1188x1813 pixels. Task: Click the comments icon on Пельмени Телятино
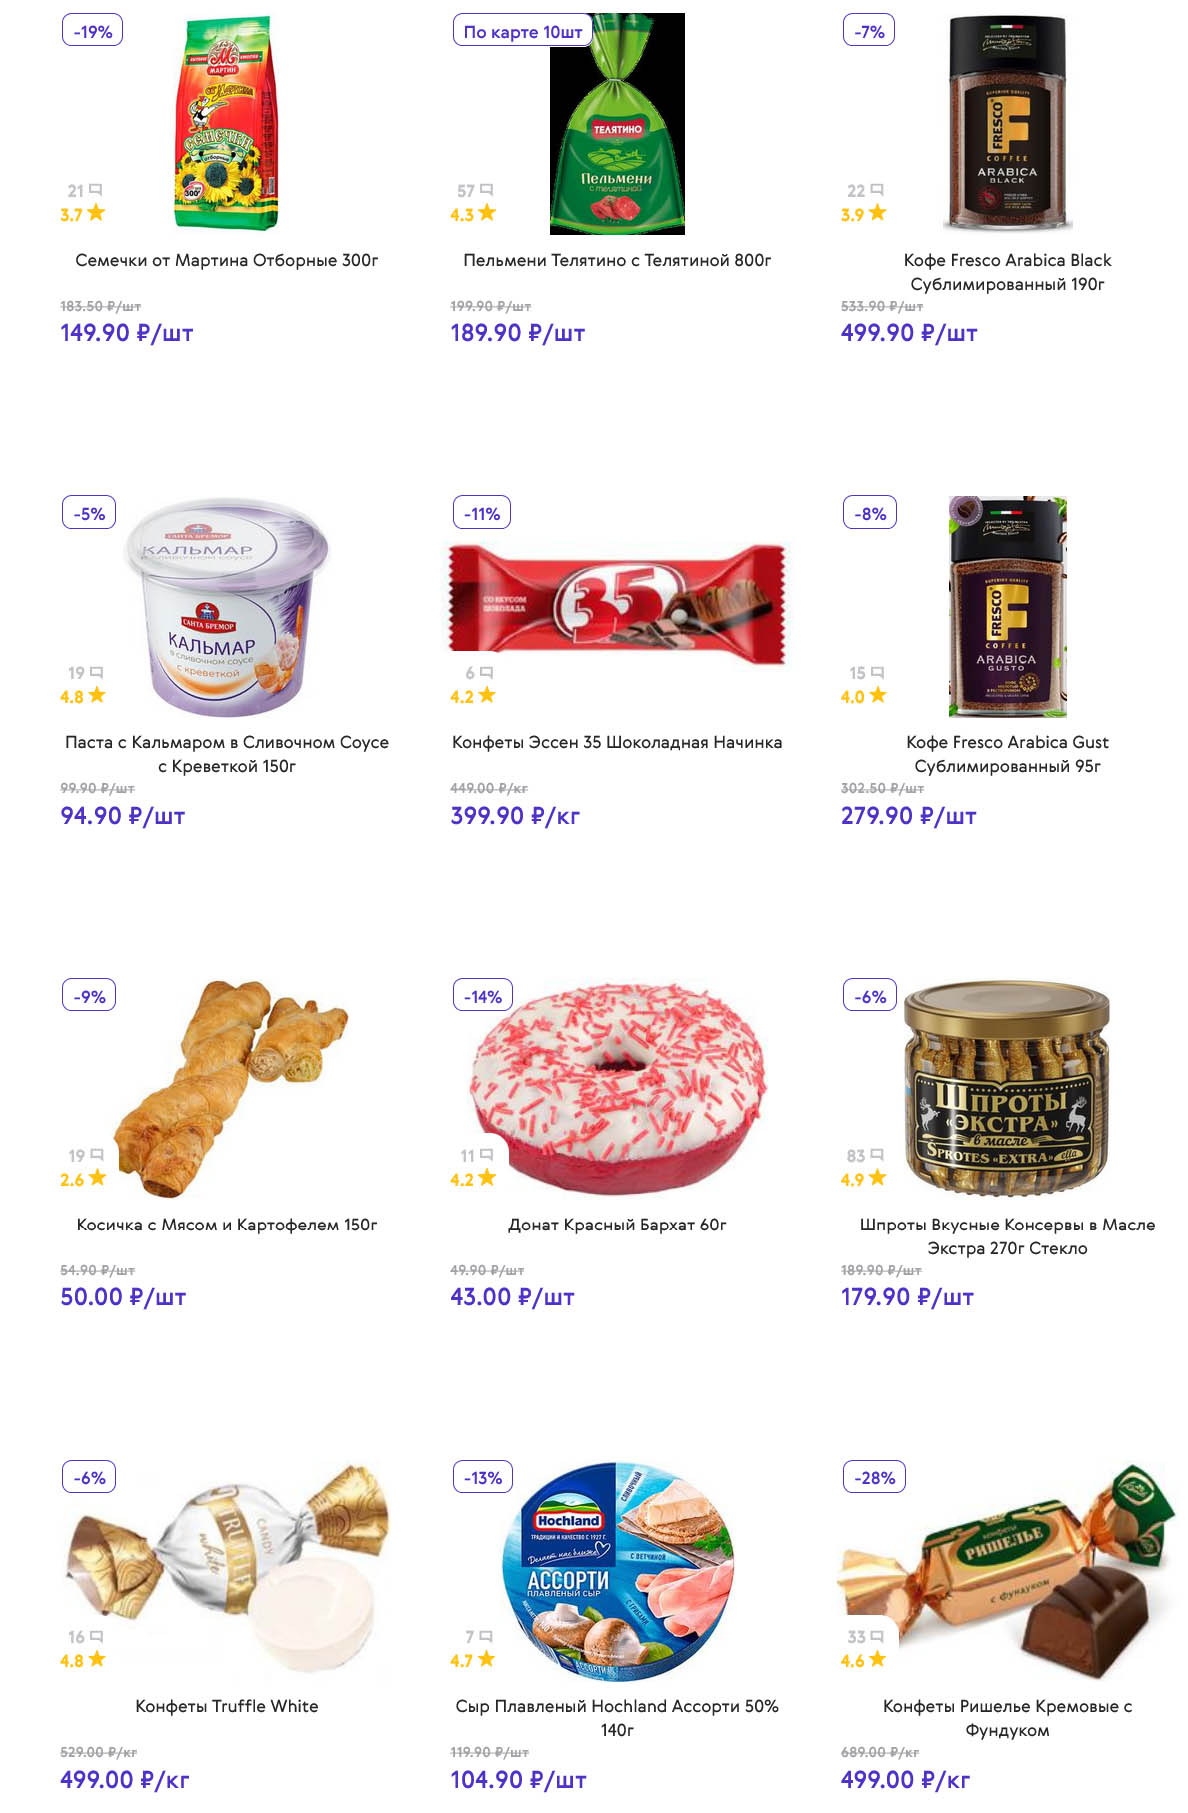(x=487, y=190)
